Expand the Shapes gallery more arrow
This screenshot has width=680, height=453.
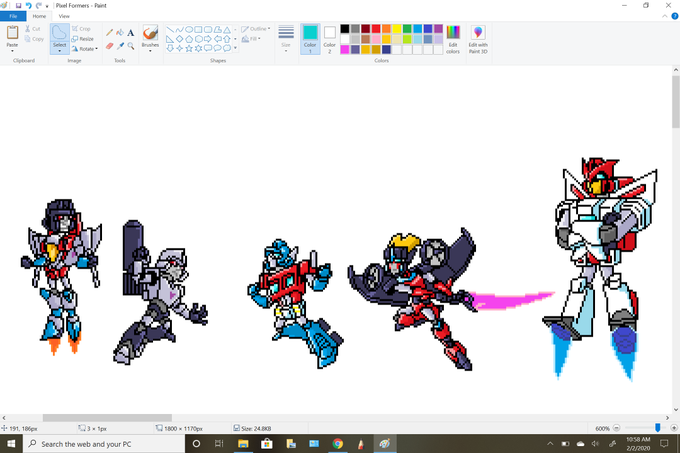(235, 48)
